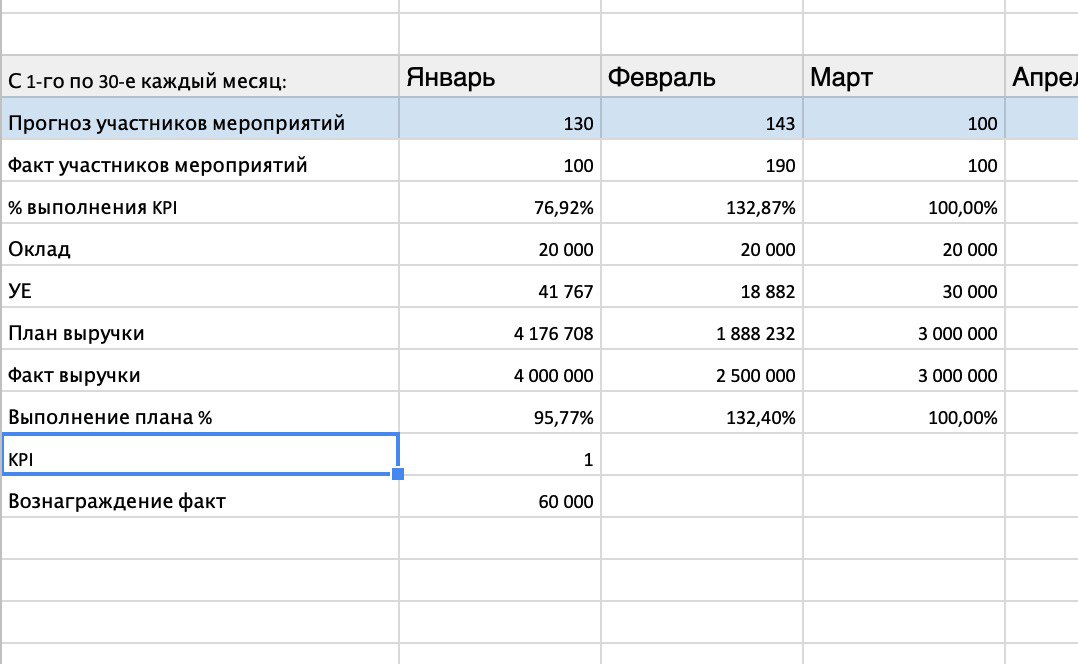Select the 60 000 reward cell

coord(499,501)
